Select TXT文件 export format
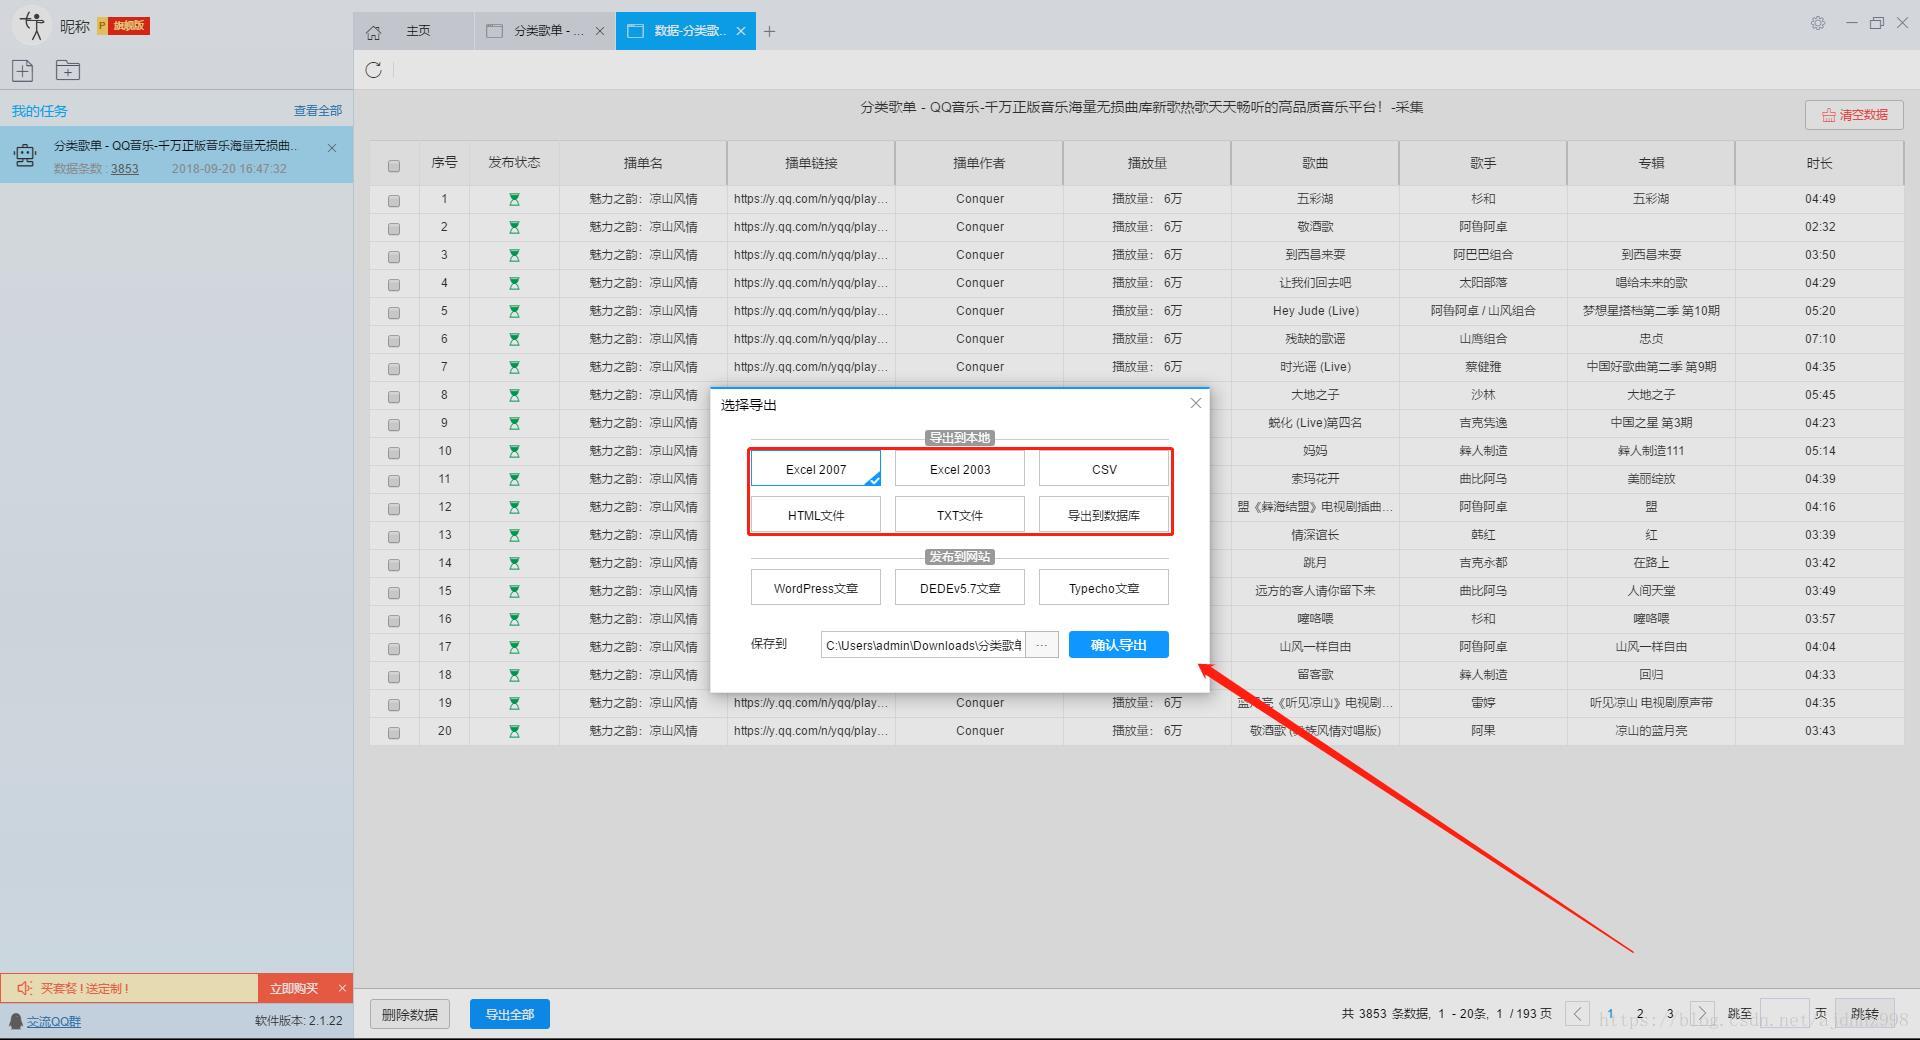 coord(960,515)
